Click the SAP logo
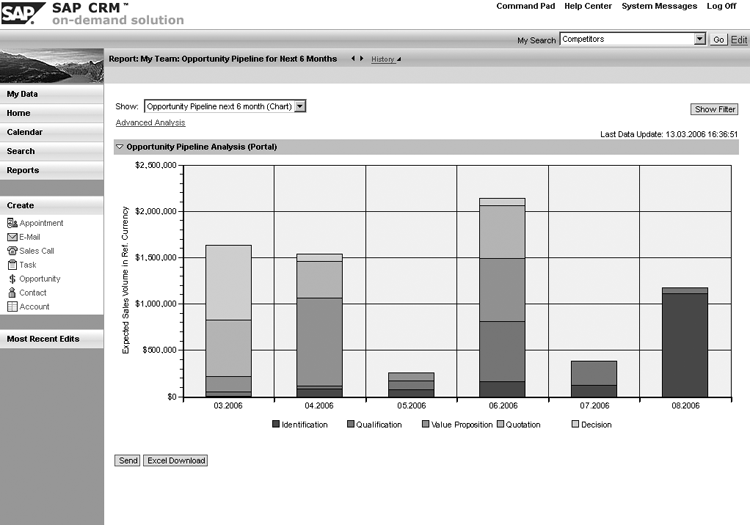The width and height of the screenshot is (750, 525). pos(22,13)
